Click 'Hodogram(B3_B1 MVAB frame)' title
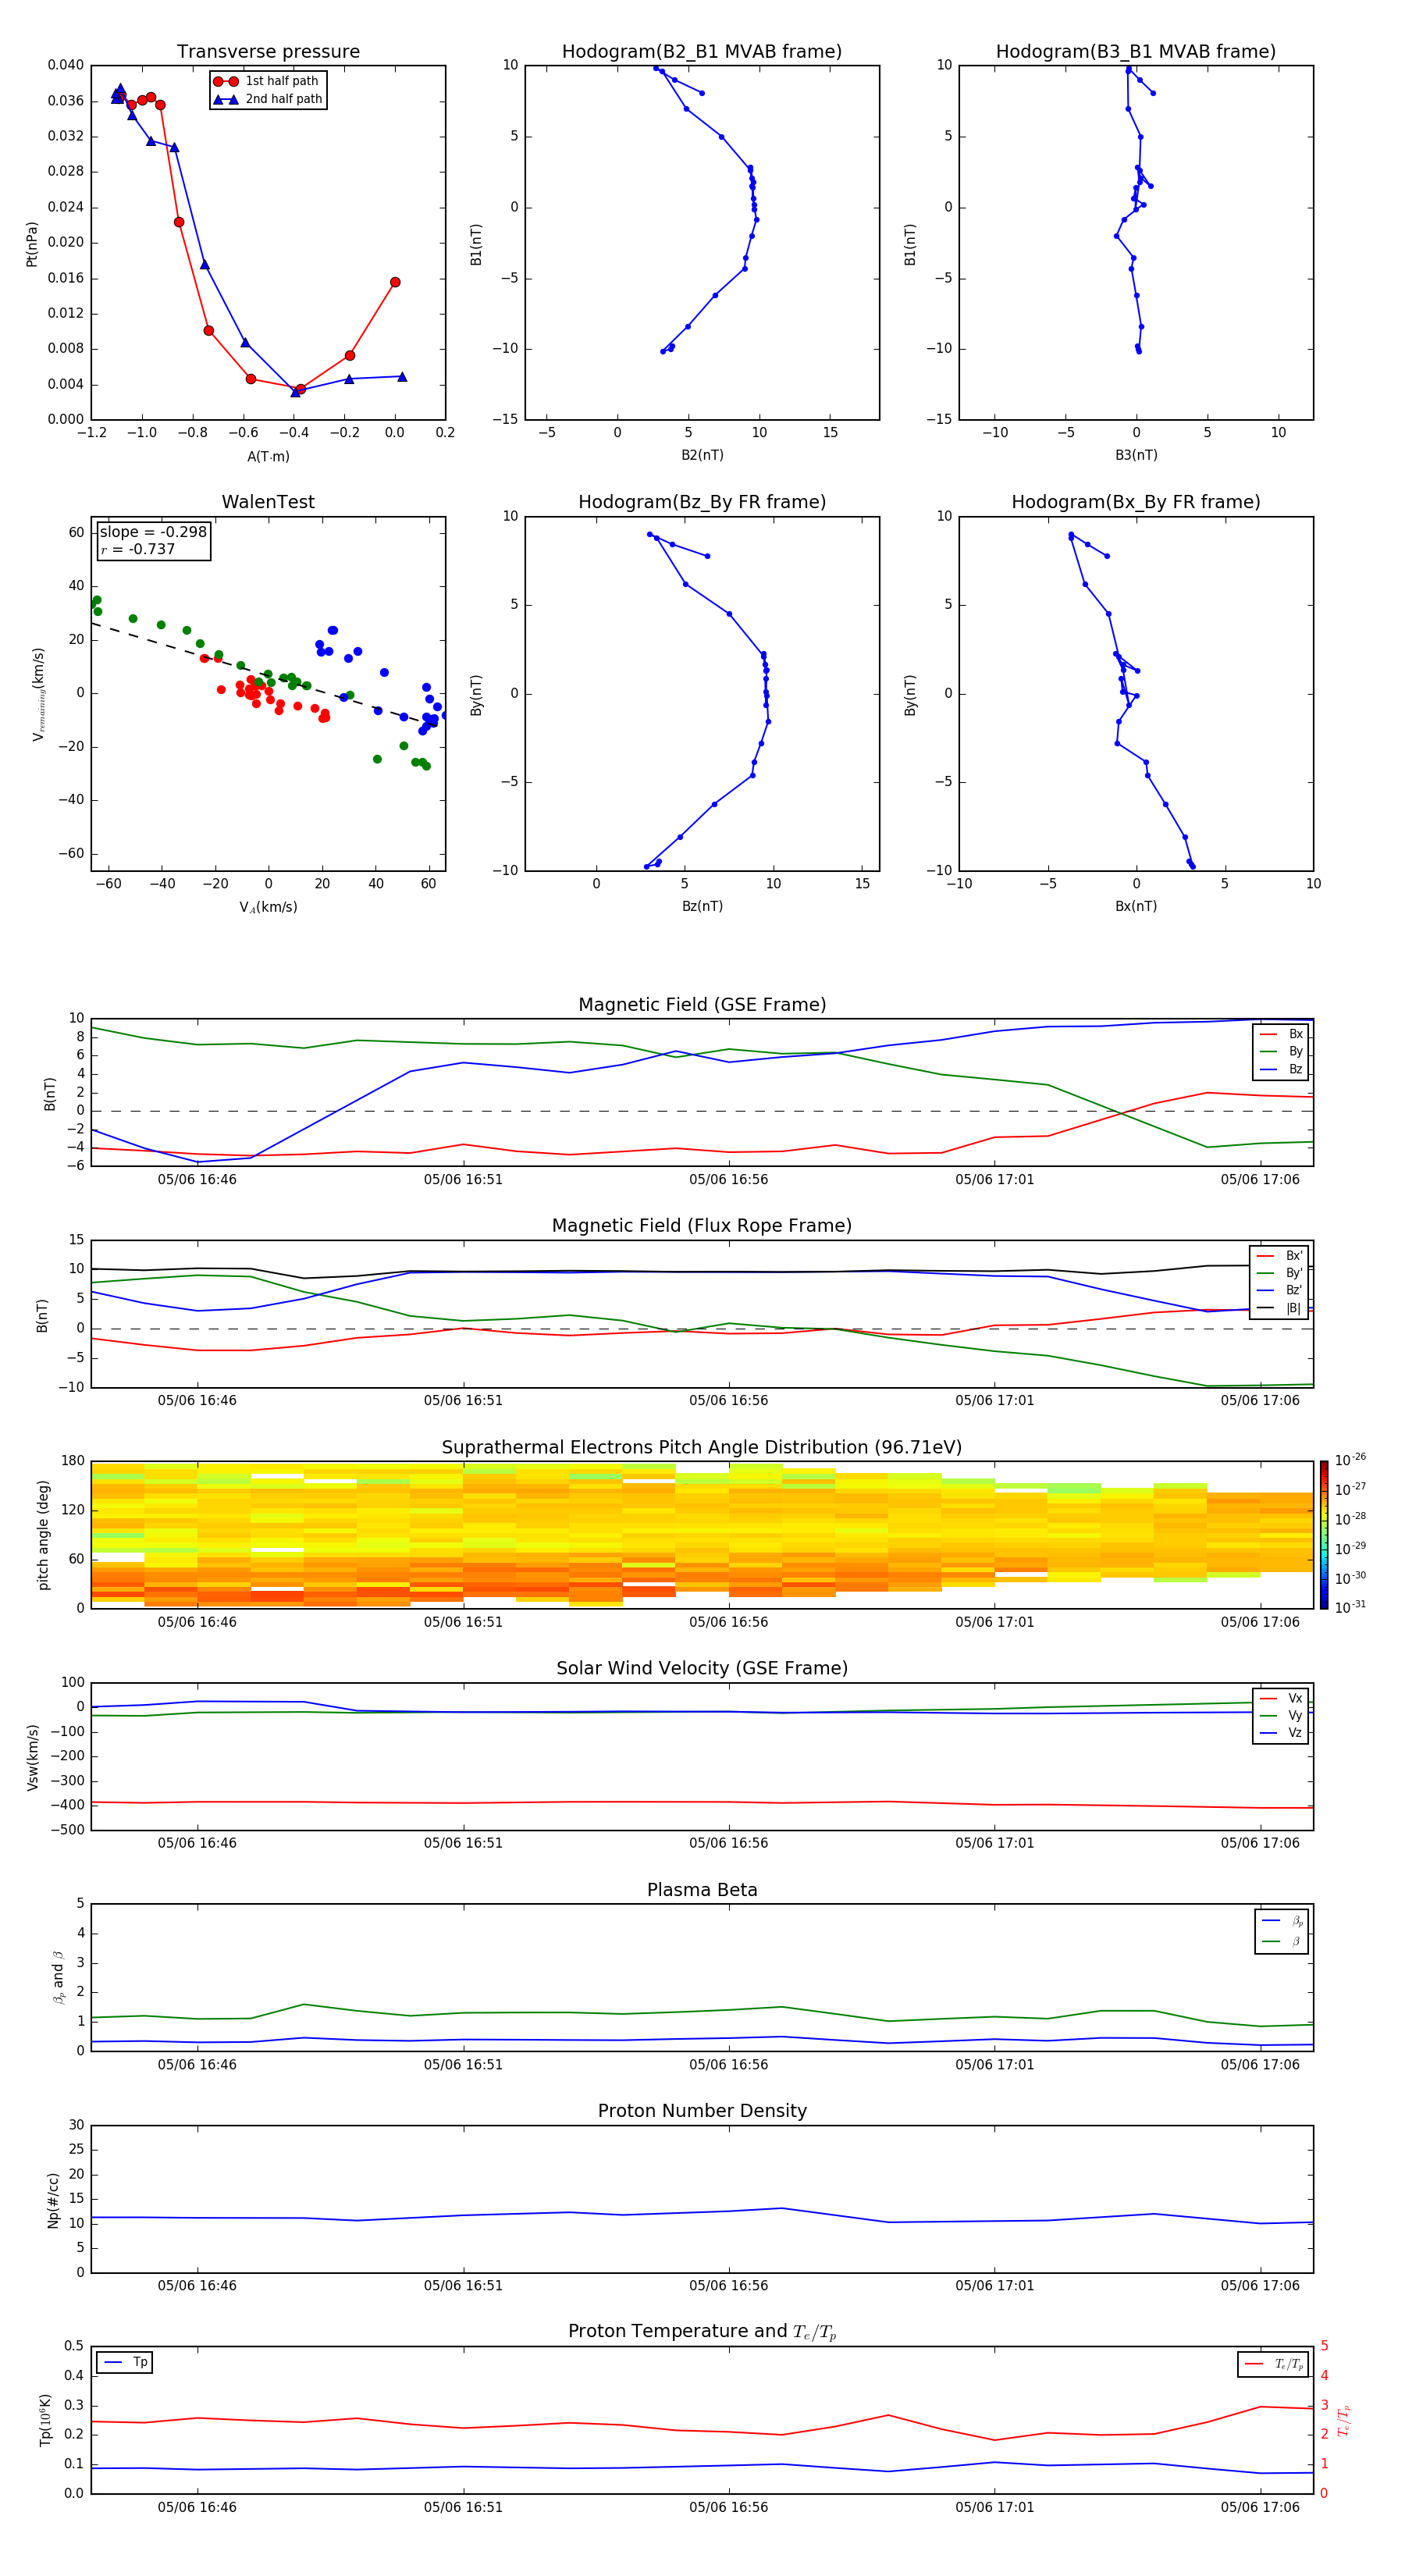 coord(1136,52)
